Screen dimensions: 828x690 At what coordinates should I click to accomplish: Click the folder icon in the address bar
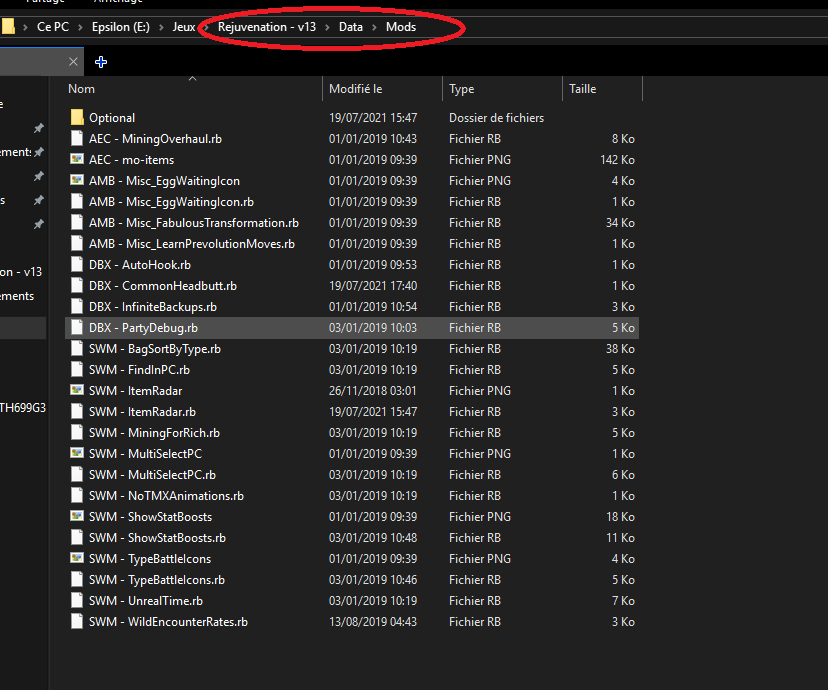8,26
